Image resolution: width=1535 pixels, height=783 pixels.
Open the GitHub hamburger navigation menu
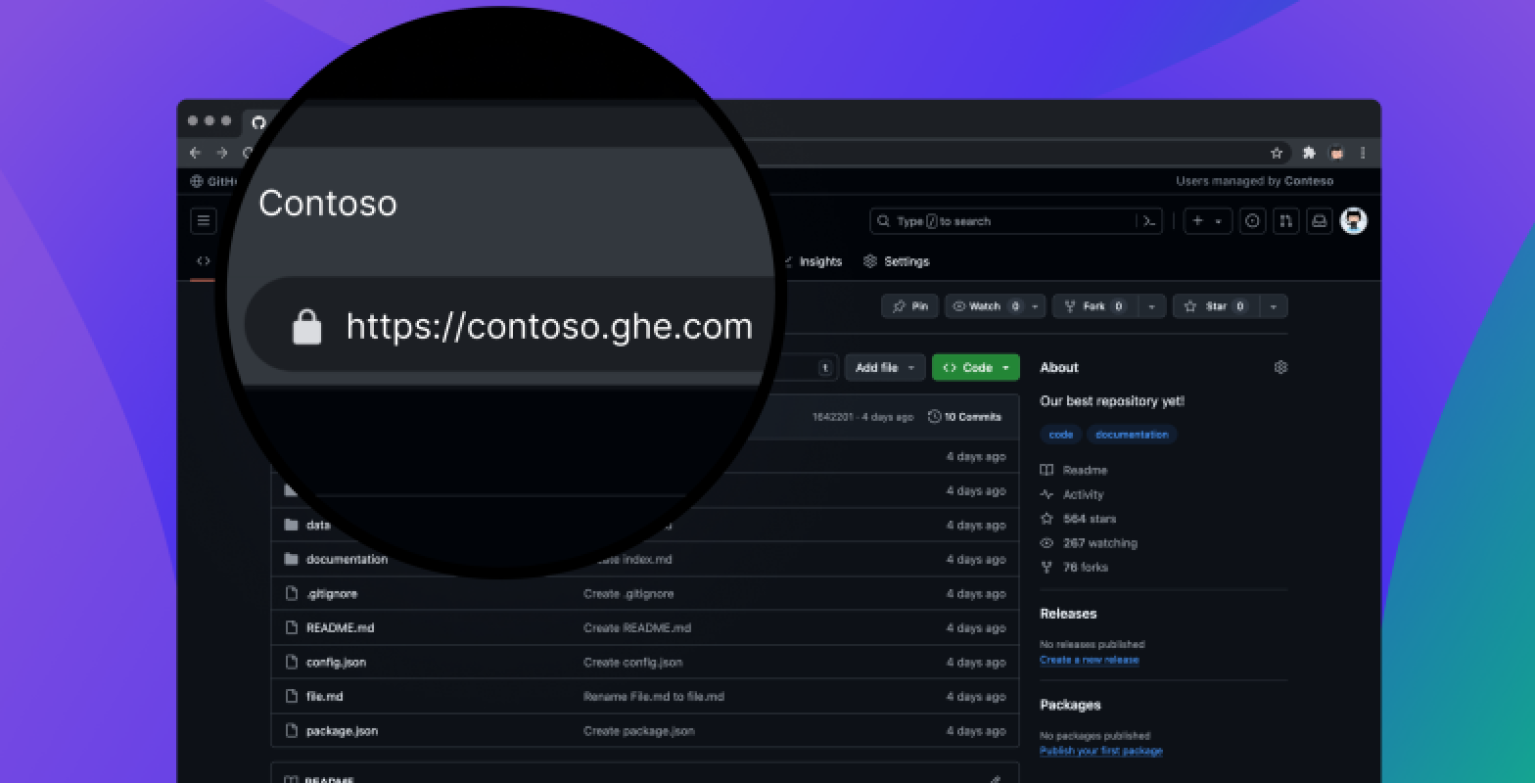coord(204,221)
